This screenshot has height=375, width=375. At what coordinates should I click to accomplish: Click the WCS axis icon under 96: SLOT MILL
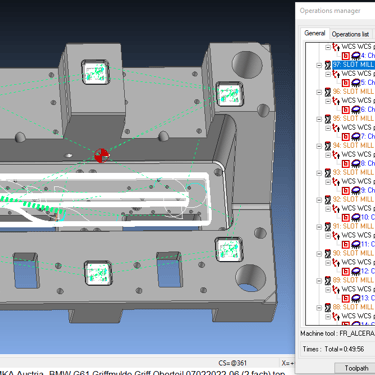pyautogui.click(x=336, y=101)
